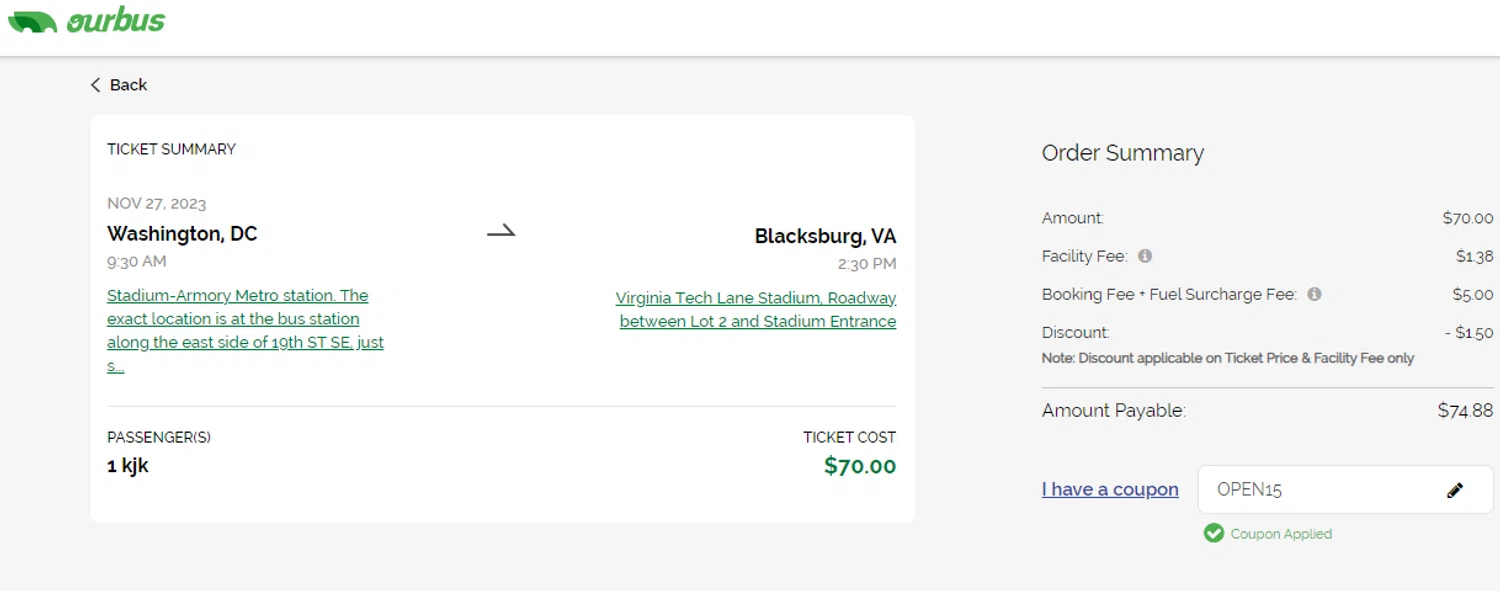
Task: Click the $70.00 ticket cost
Action: coord(860,466)
